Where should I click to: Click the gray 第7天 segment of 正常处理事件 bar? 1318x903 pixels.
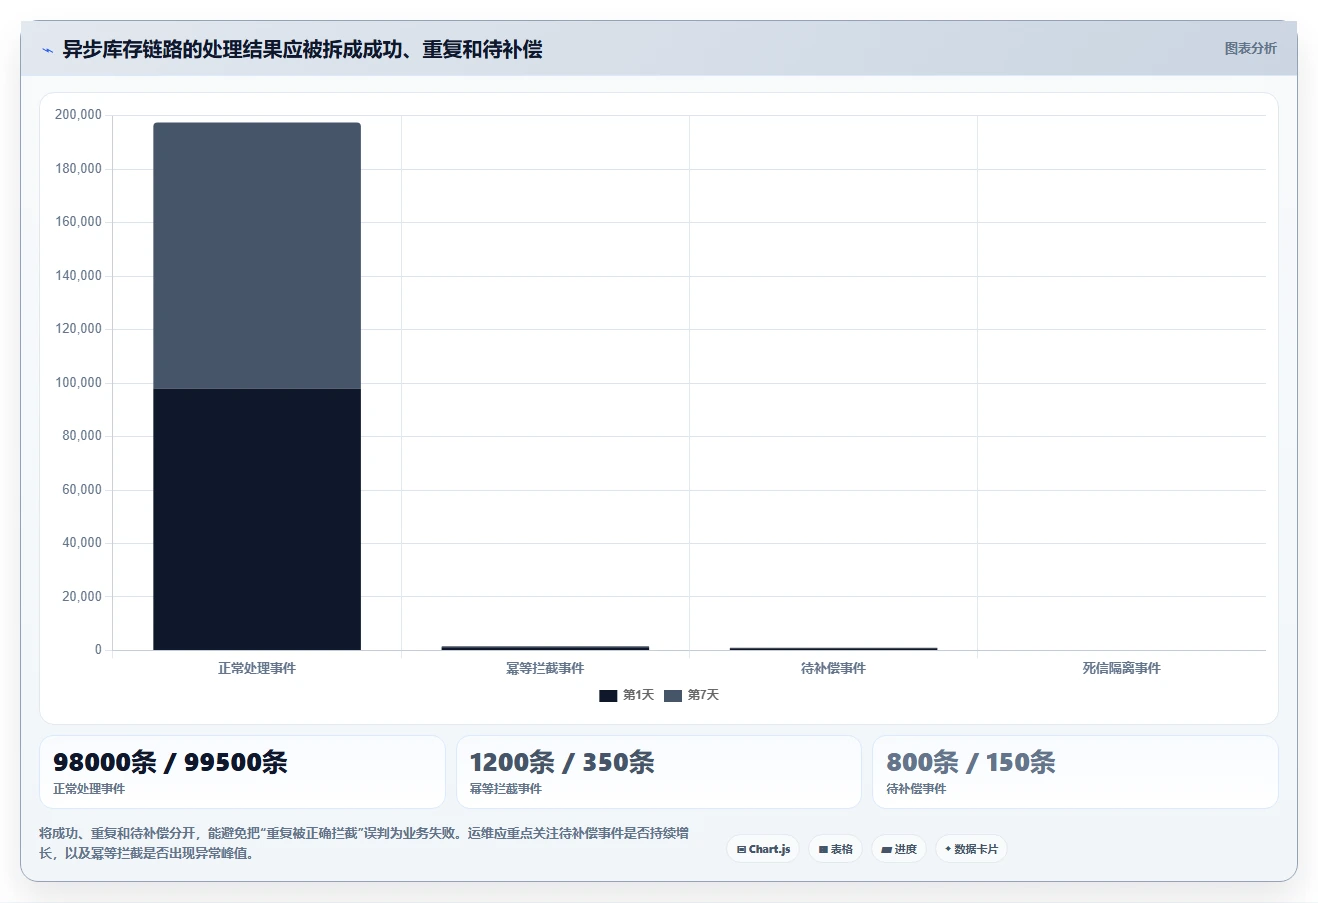coord(257,256)
